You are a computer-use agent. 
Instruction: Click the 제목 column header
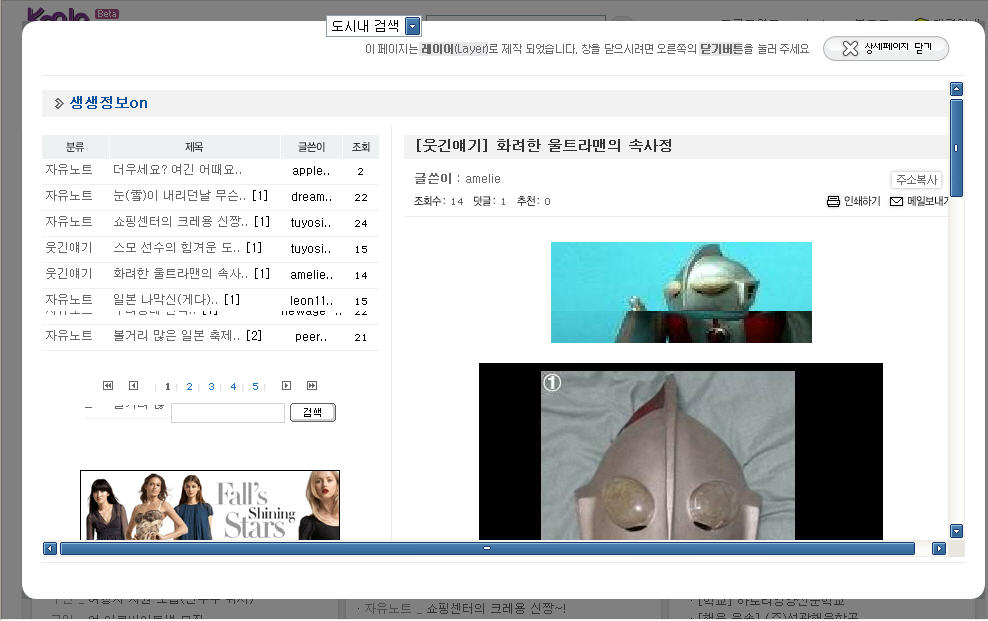point(194,147)
